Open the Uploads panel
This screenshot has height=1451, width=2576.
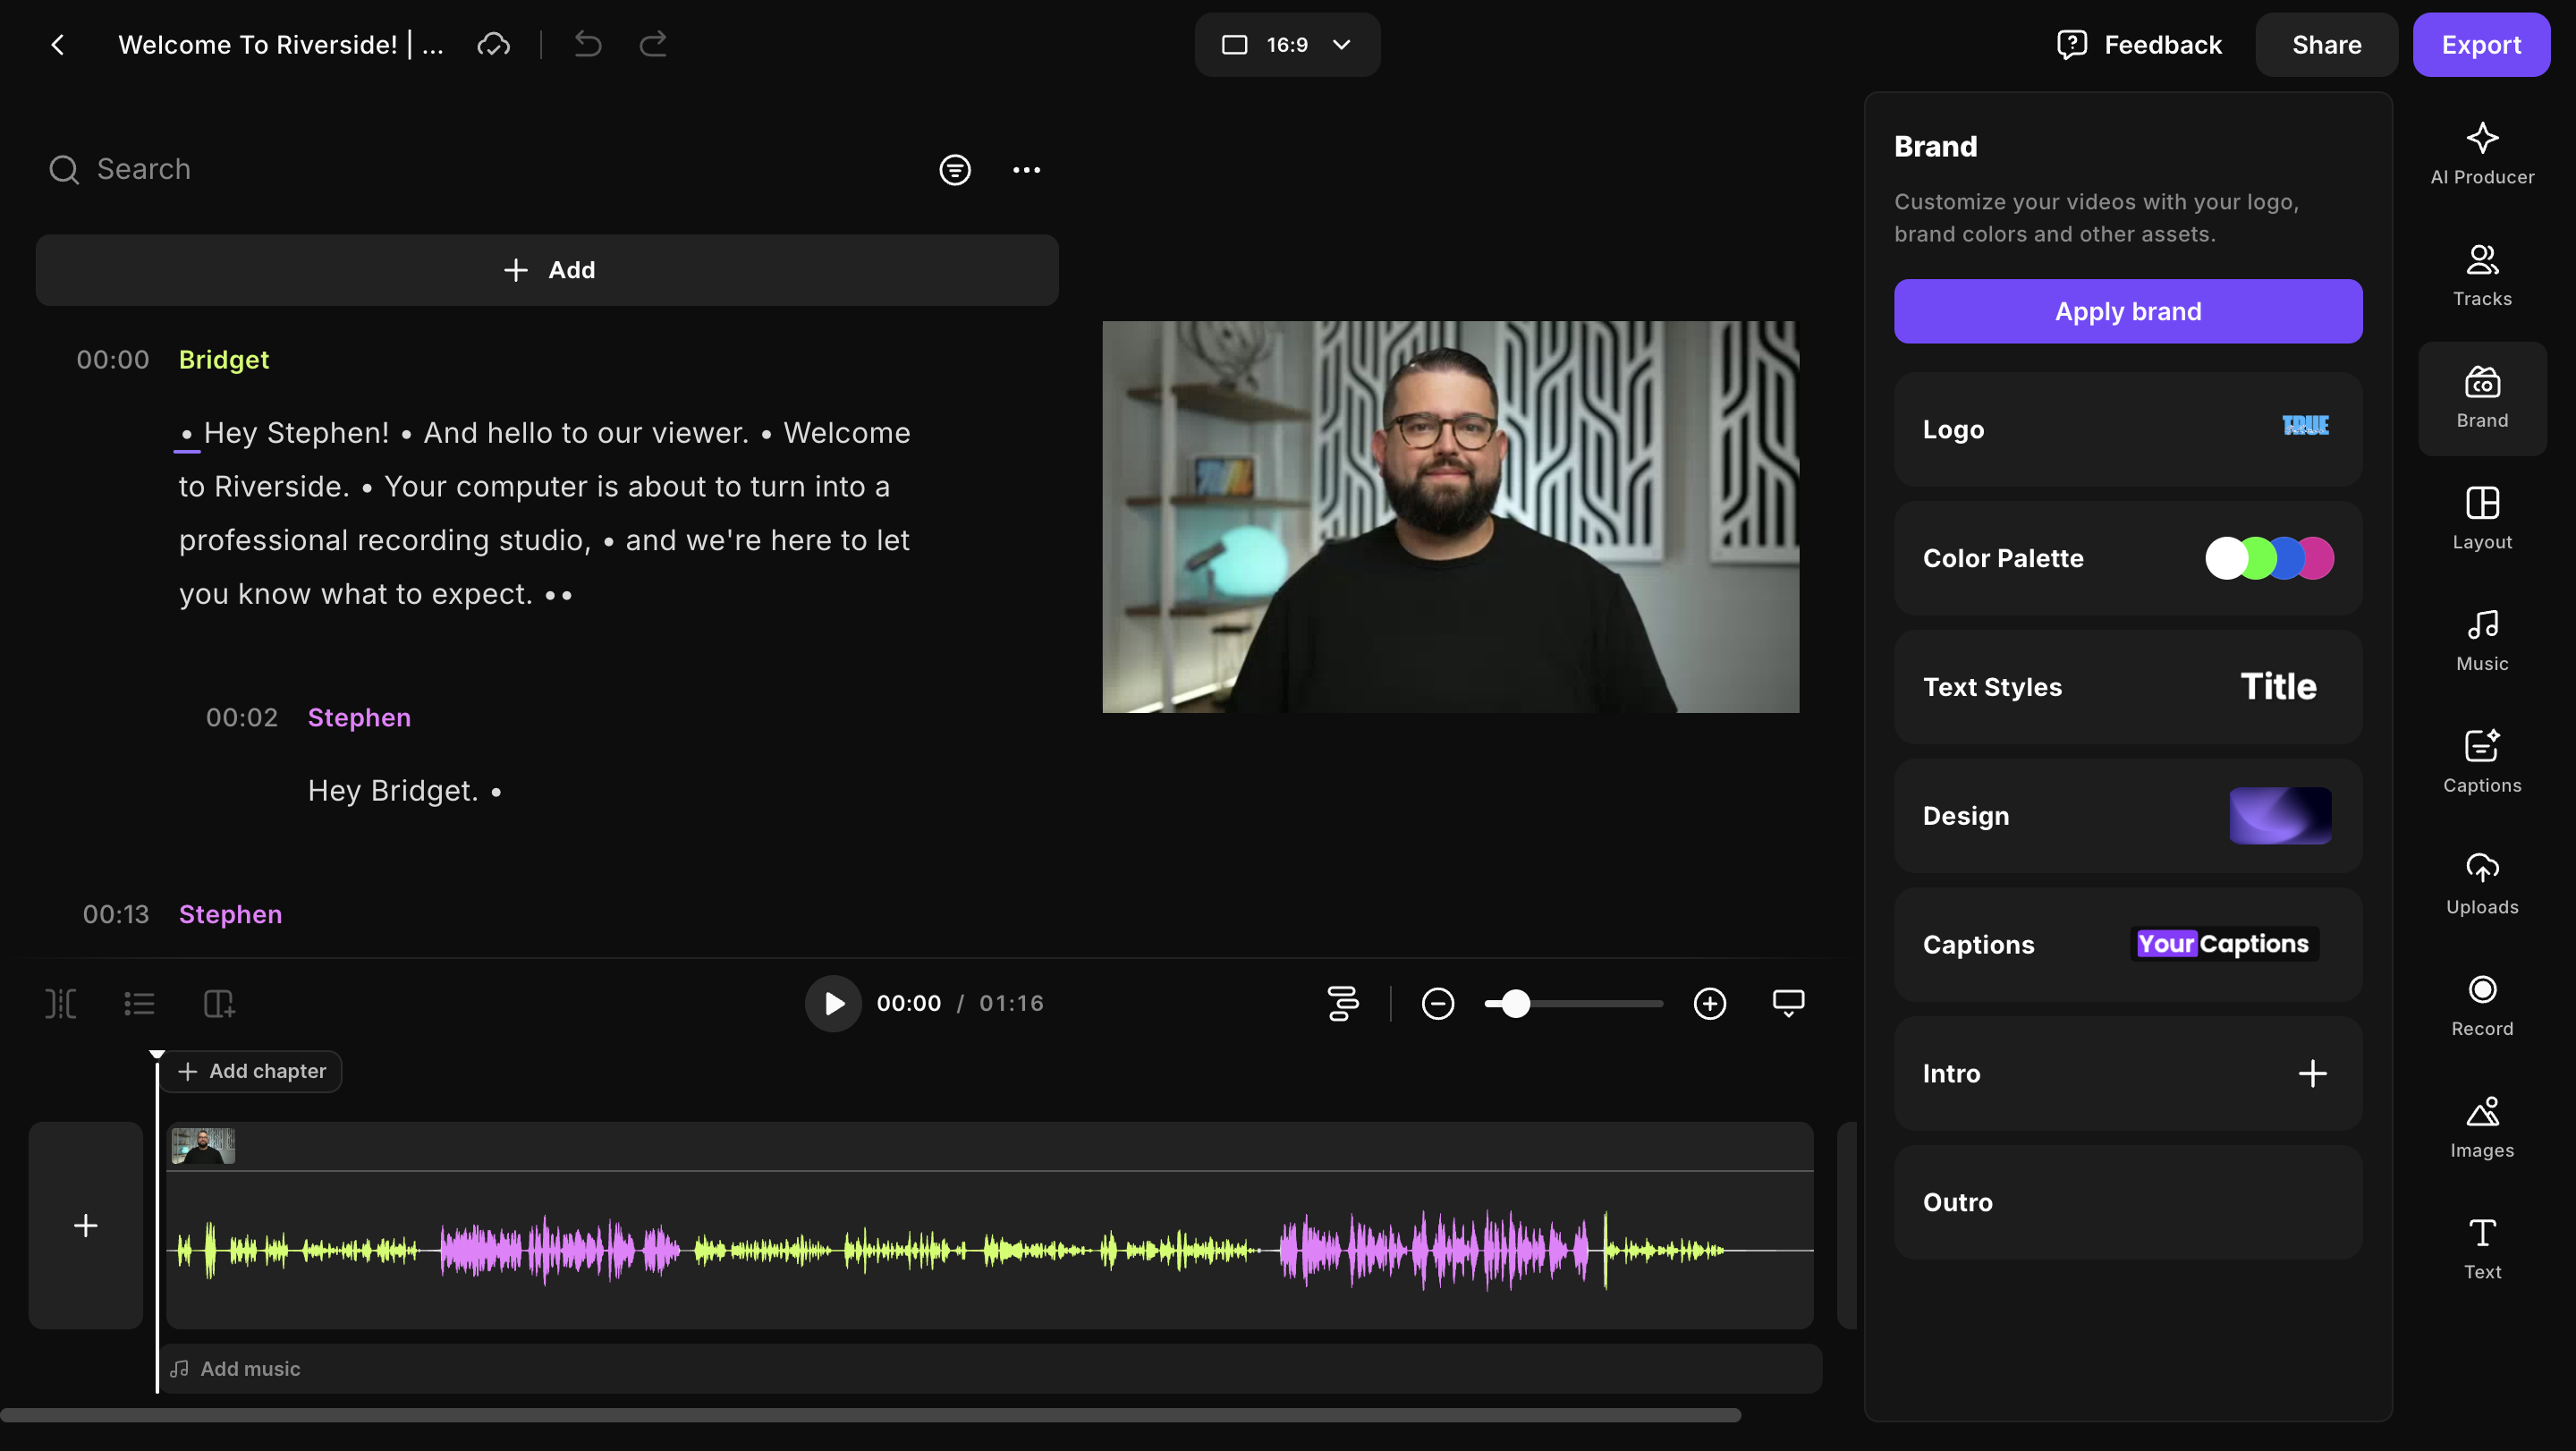tap(2481, 884)
